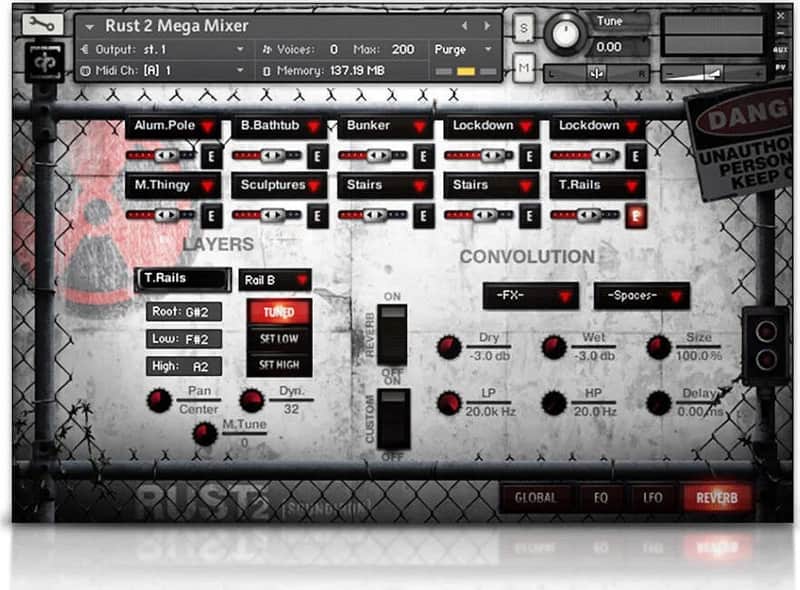Click the highlighted E button for T.Rails
The height and width of the screenshot is (590, 800).
click(x=636, y=216)
